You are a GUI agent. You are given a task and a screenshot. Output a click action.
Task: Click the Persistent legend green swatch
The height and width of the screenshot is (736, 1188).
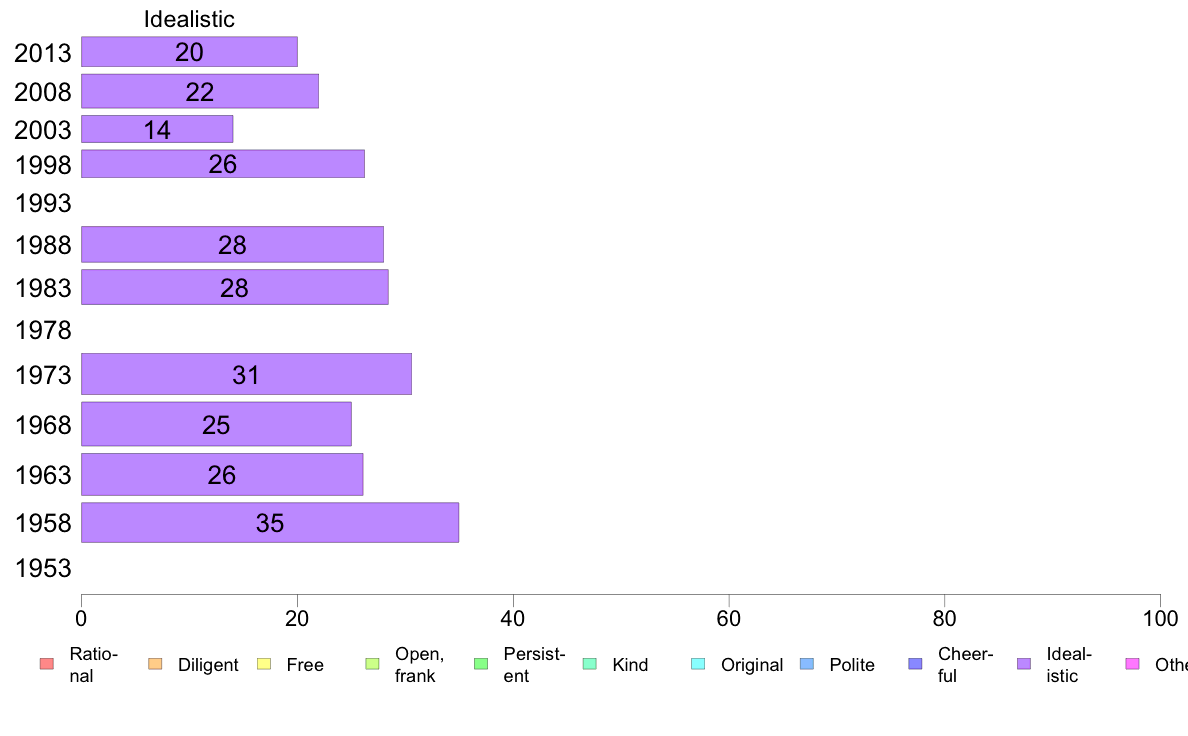click(481, 664)
